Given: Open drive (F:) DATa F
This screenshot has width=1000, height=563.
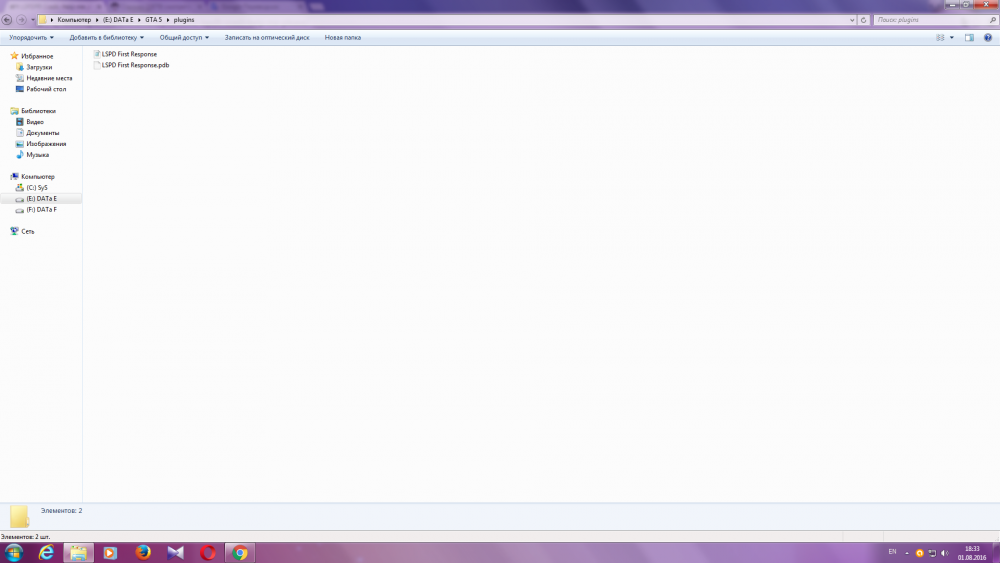Looking at the screenshot, I should (41, 210).
